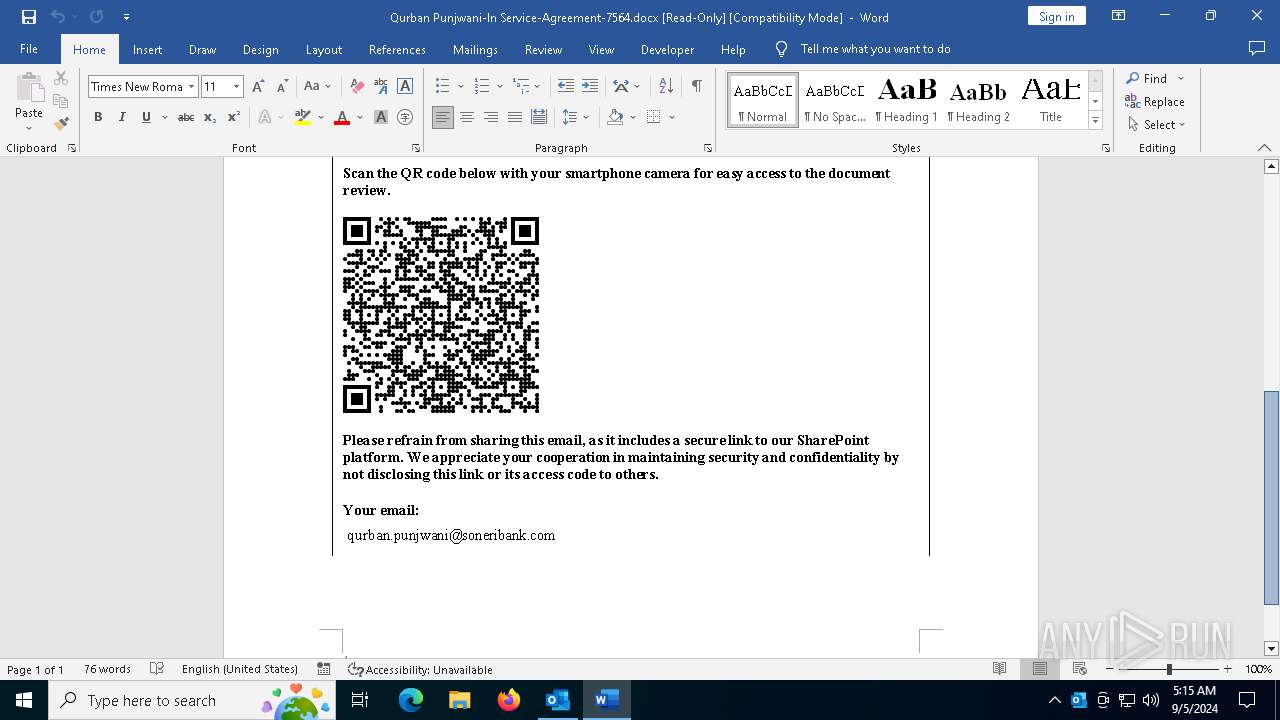Click the Comments speech bubble icon

pos(1257,48)
